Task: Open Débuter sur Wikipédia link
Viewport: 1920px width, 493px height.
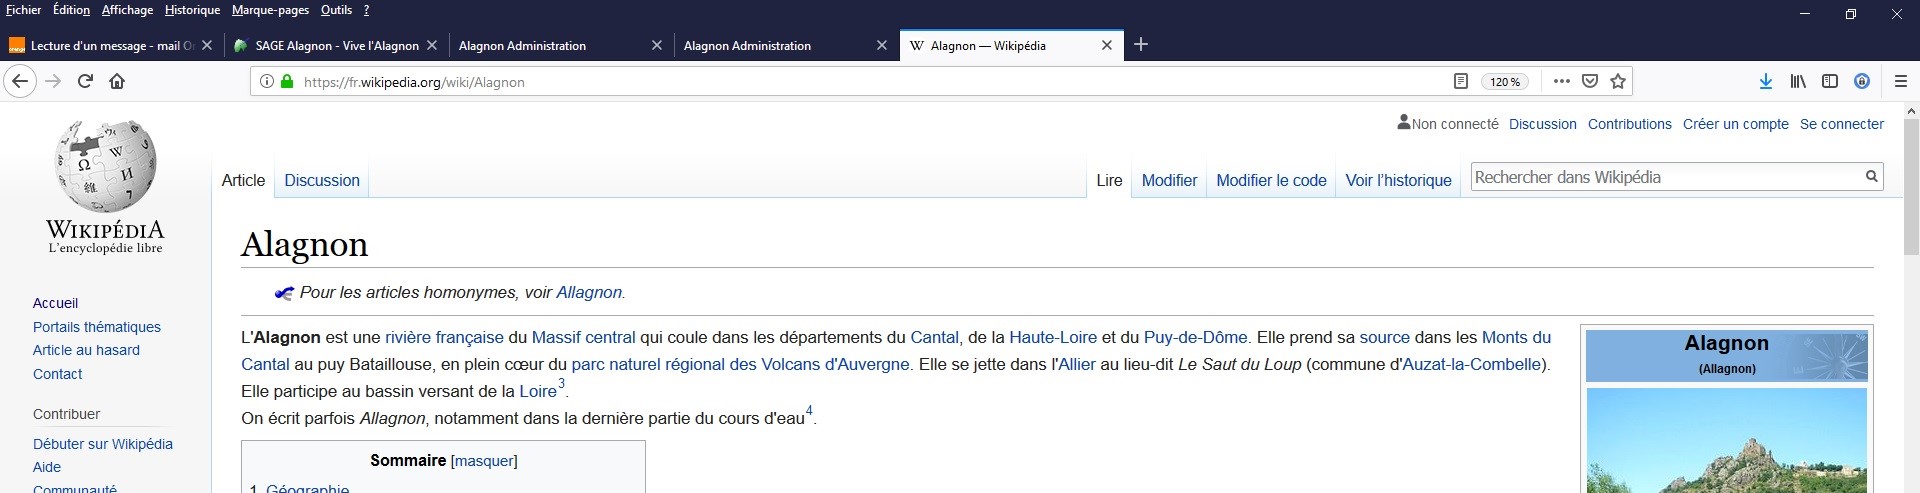Action: coord(102,444)
